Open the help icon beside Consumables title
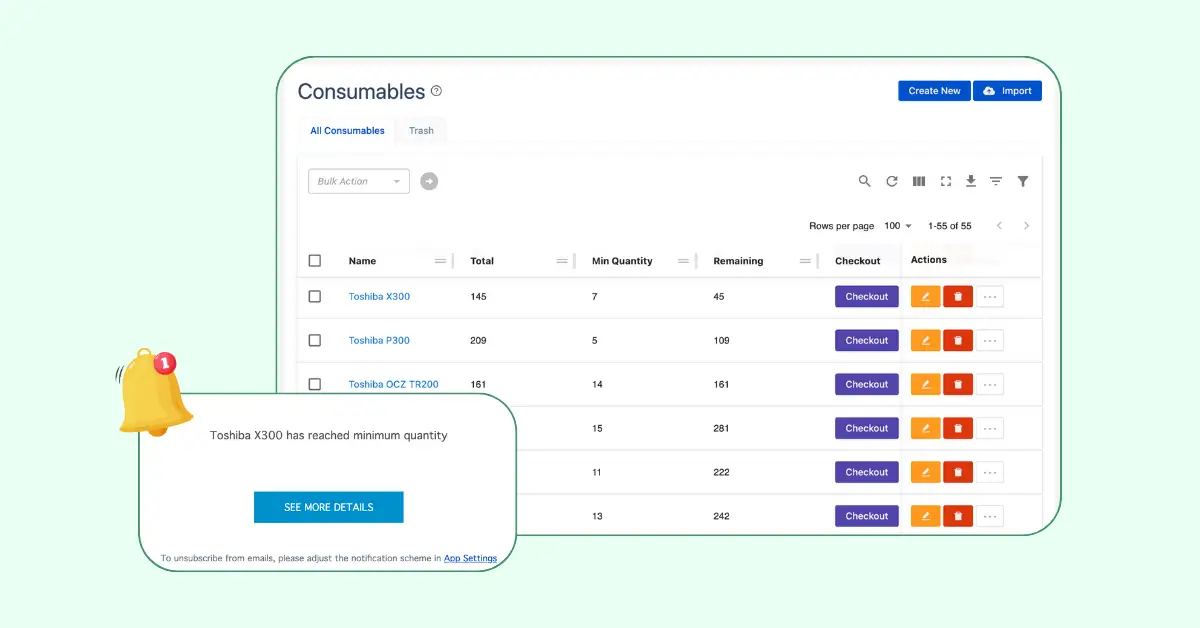 pos(436,91)
